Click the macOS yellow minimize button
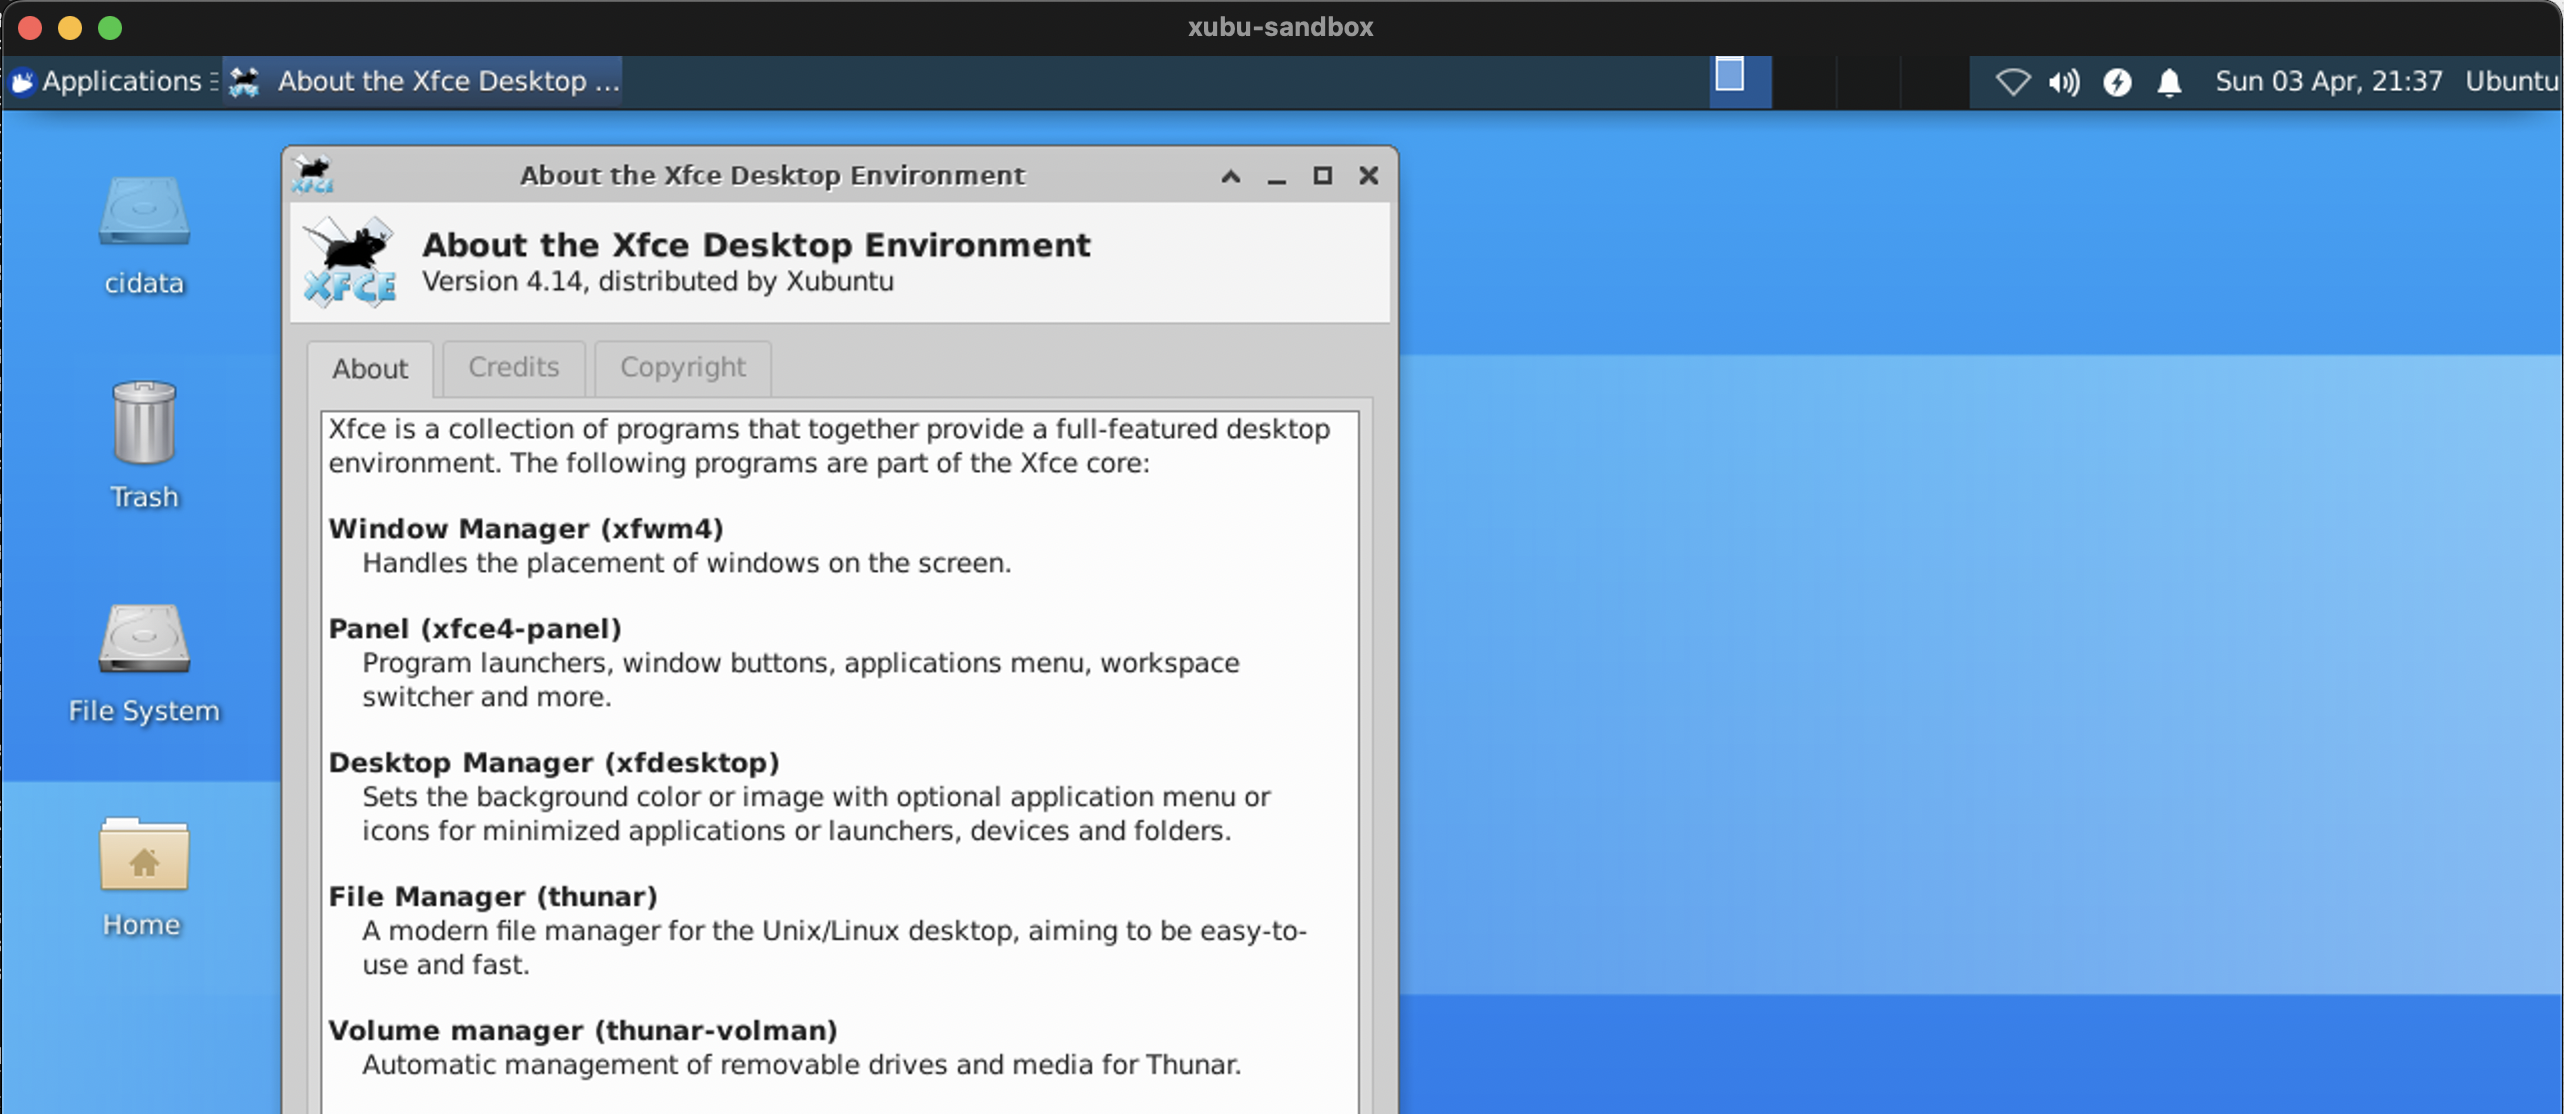The image size is (2564, 1114). point(70,28)
